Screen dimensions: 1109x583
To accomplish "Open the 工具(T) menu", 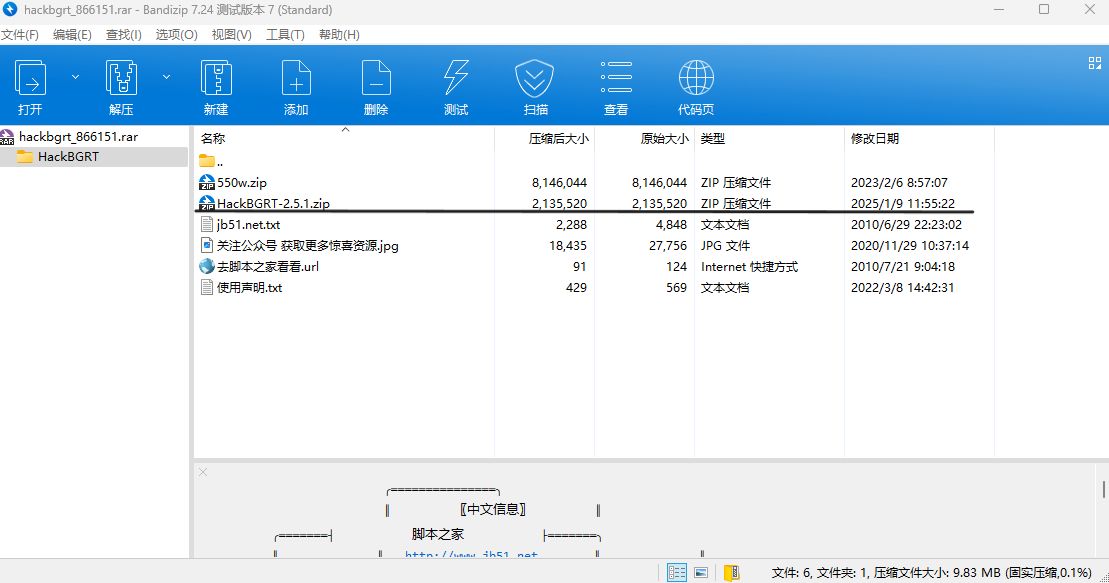I will click(x=285, y=35).
